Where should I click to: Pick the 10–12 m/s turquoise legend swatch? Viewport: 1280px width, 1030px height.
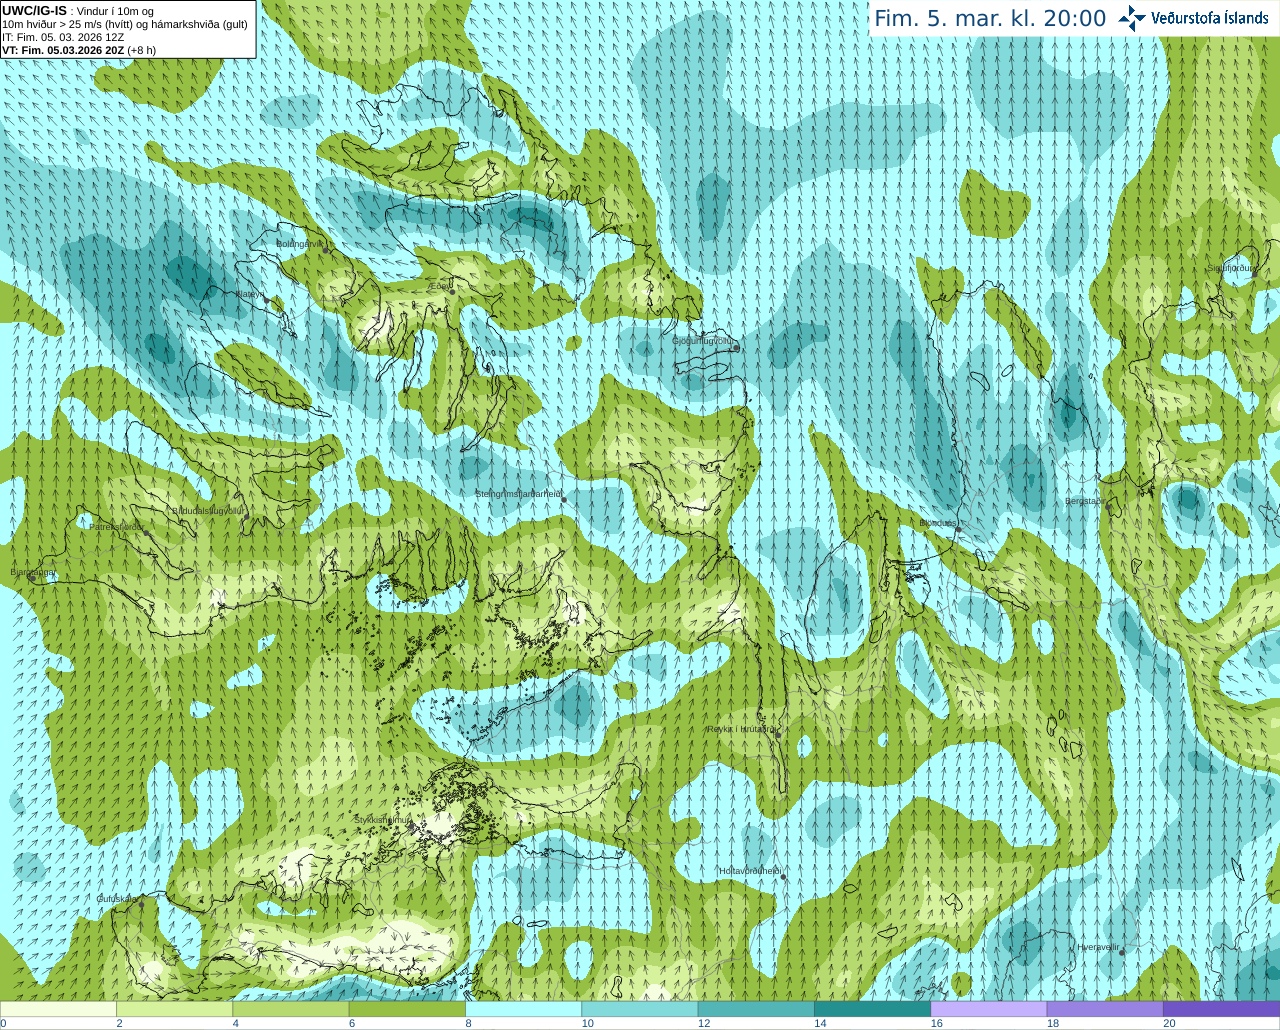tap(639, 1009)
